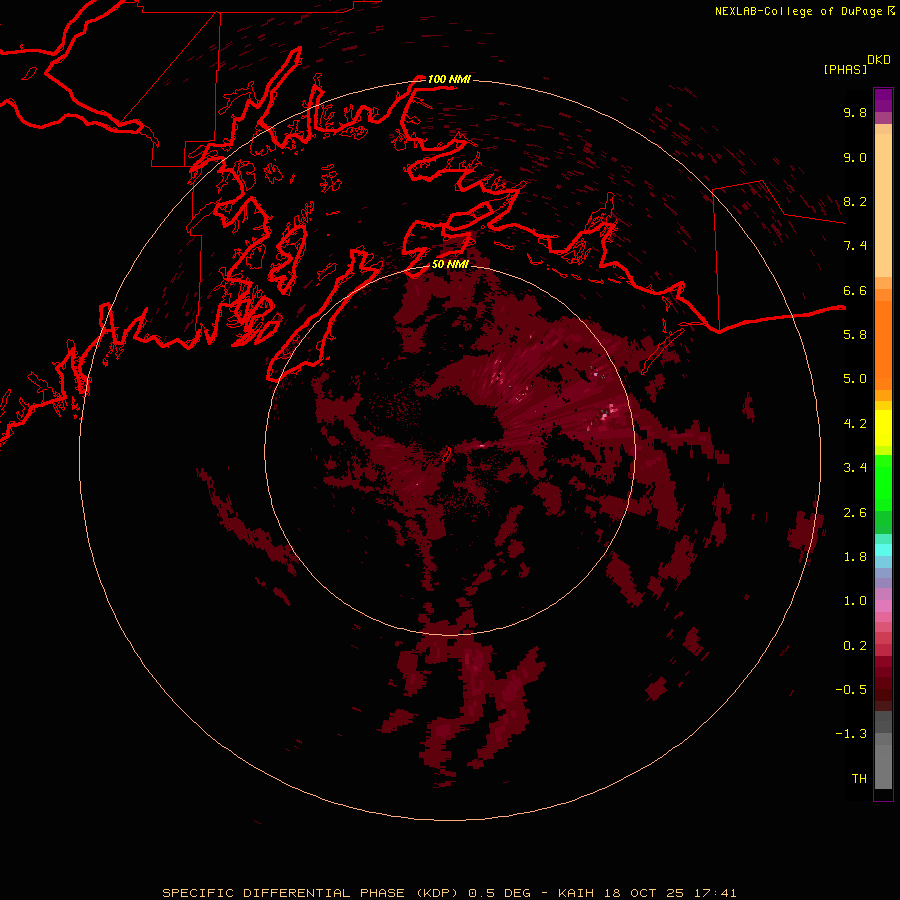Click the 3.4 scale value
Image resolution: width=900 pixels, height=900 pixels.
point(855,468)
